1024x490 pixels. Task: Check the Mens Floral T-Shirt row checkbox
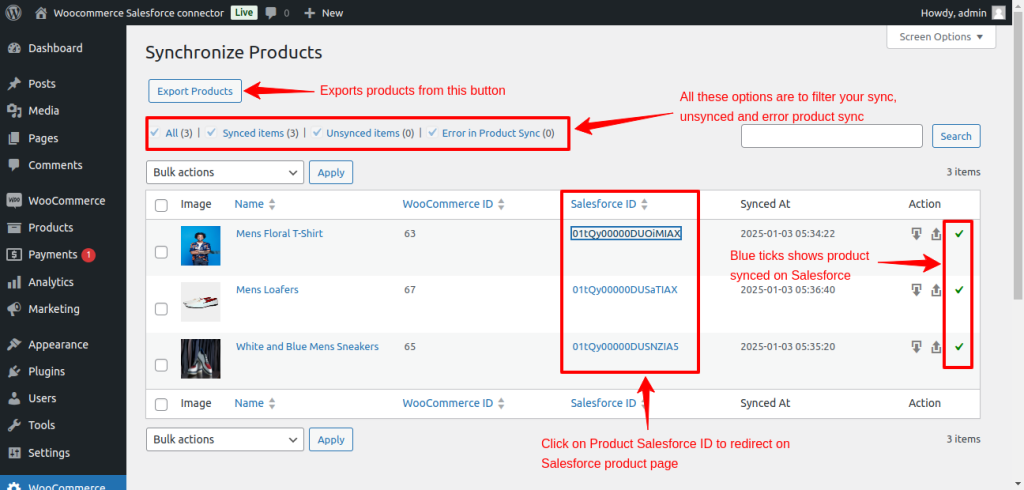pyautogui.click(x=161, y=252)
